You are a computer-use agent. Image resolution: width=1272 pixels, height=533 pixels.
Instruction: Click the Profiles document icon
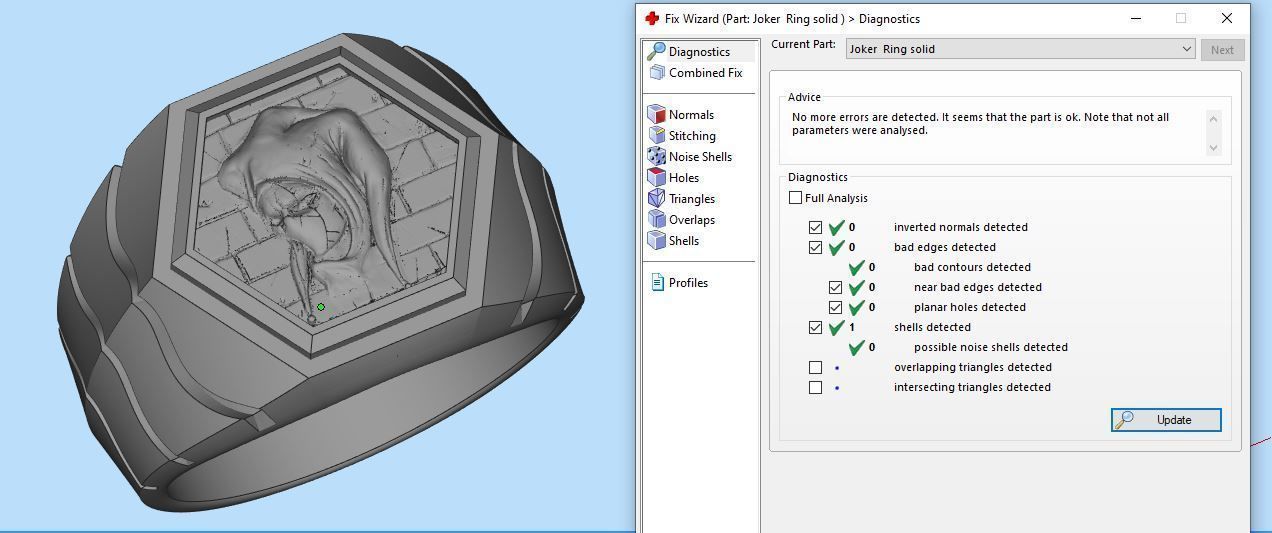point(657,282)
